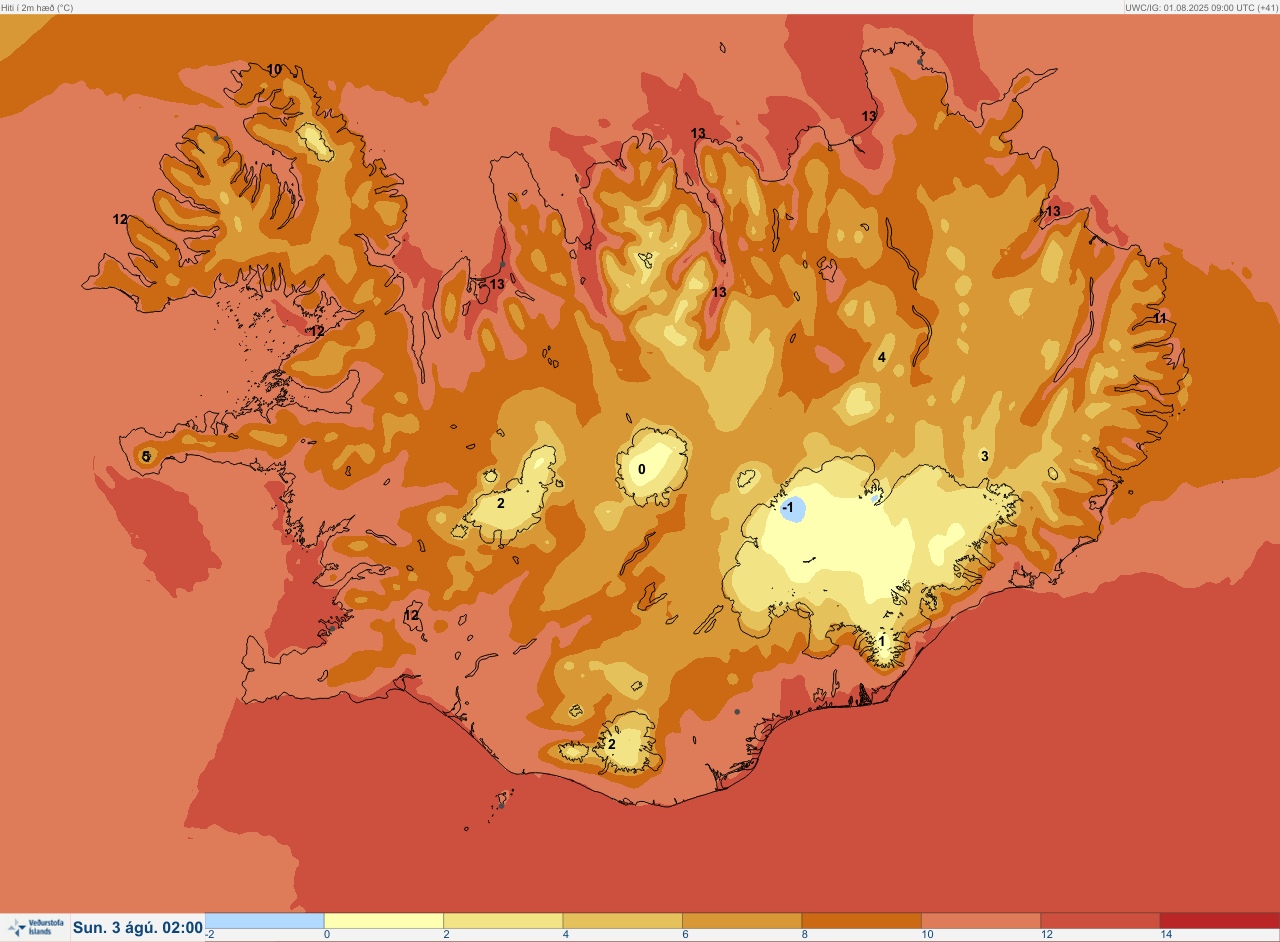Screen dimensions: 1280x942
Task: Click the legend tick value 8
Action: click(805, 935)
